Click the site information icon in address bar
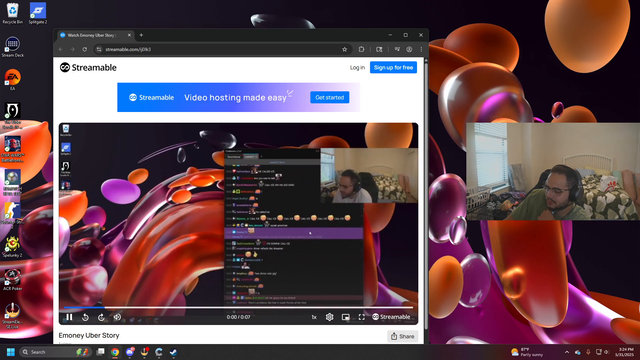 click(99, 49)
